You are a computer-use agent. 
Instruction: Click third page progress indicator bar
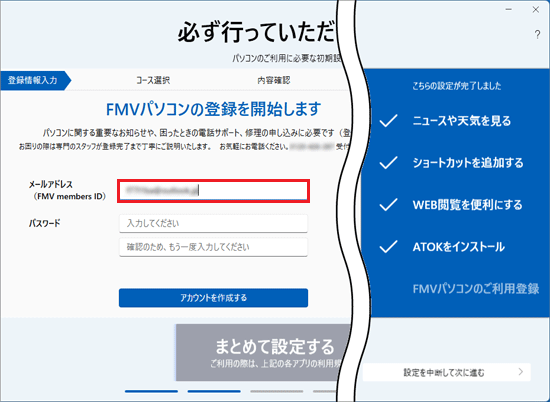click(276, 391)
